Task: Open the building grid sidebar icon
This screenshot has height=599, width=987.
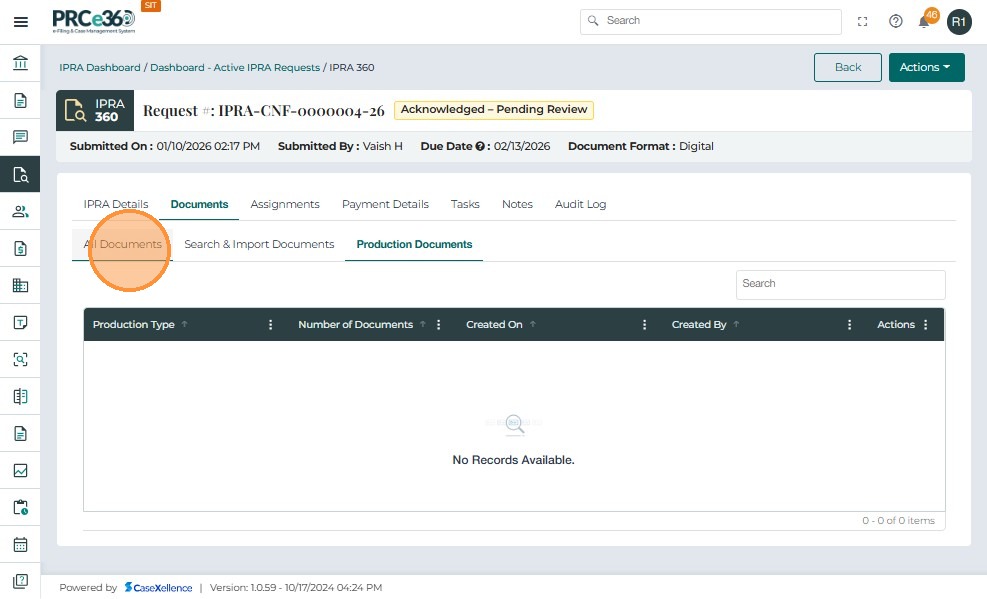Action: tap(20, 285)
